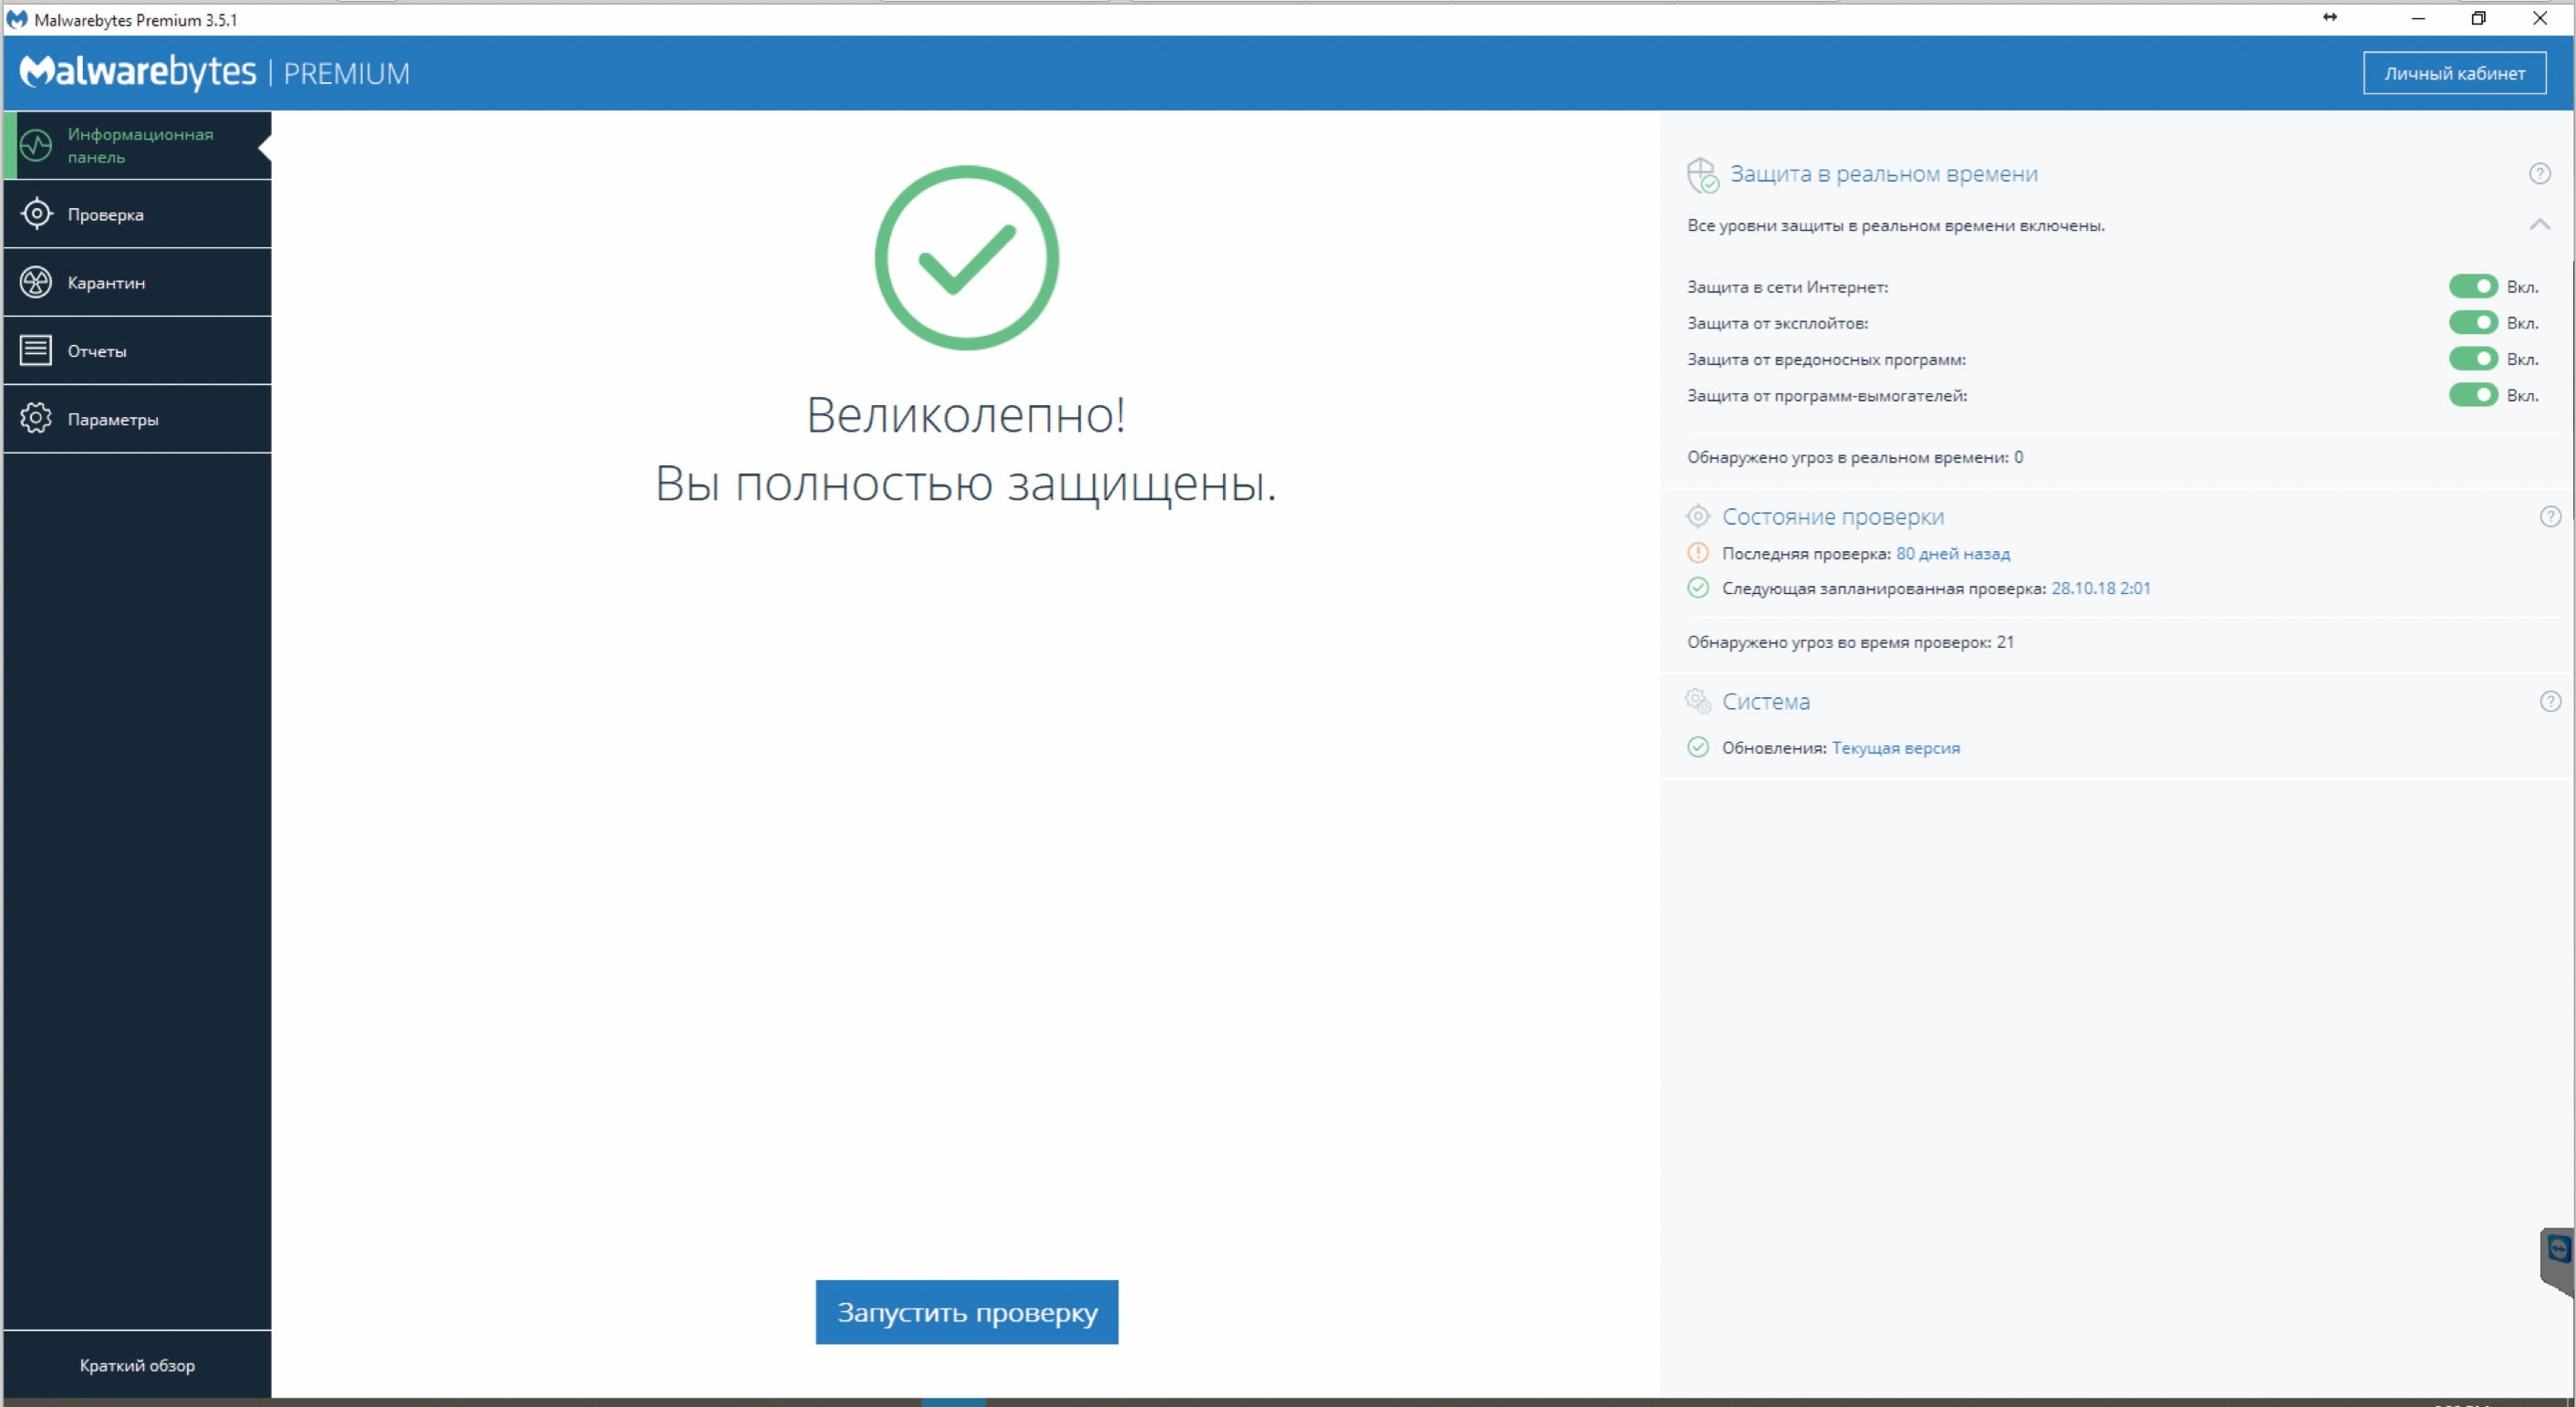The height and width of the screenshot is (1407, 2576).
Task: Click the Карантин quarantine icon
Action: [x=36, y=282]
